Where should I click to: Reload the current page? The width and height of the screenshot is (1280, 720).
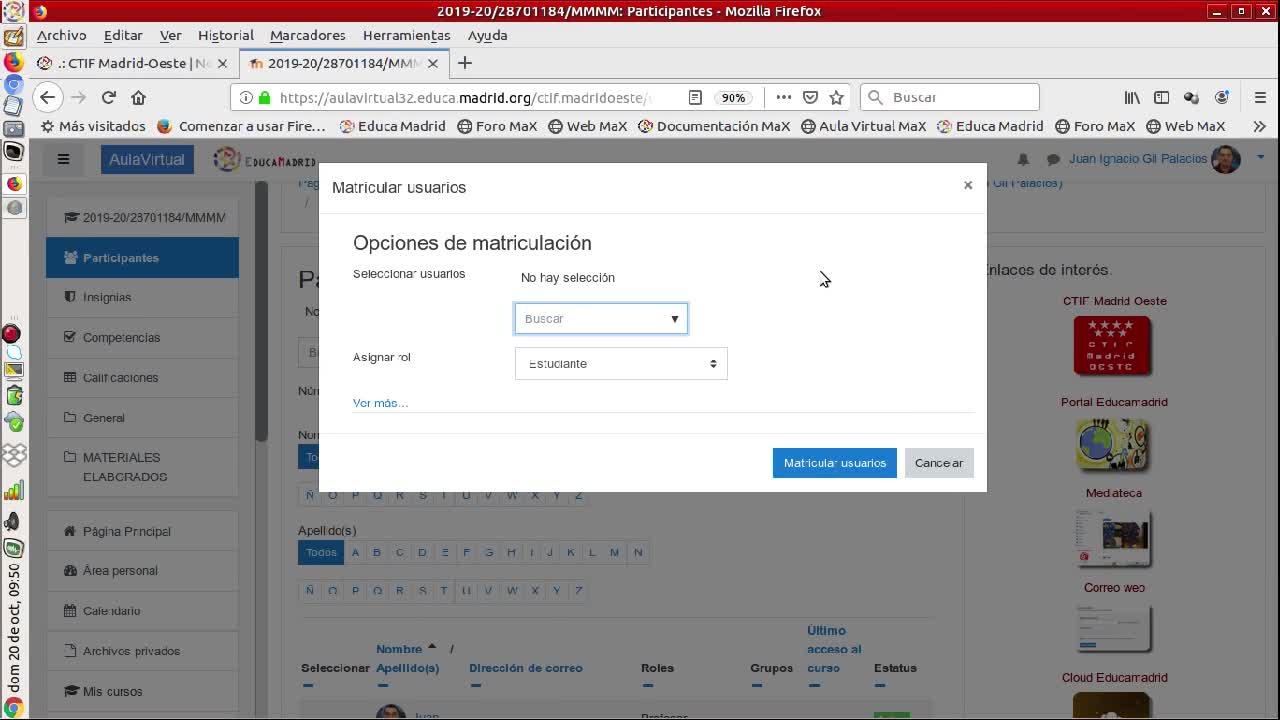click(x=109, y=97)
